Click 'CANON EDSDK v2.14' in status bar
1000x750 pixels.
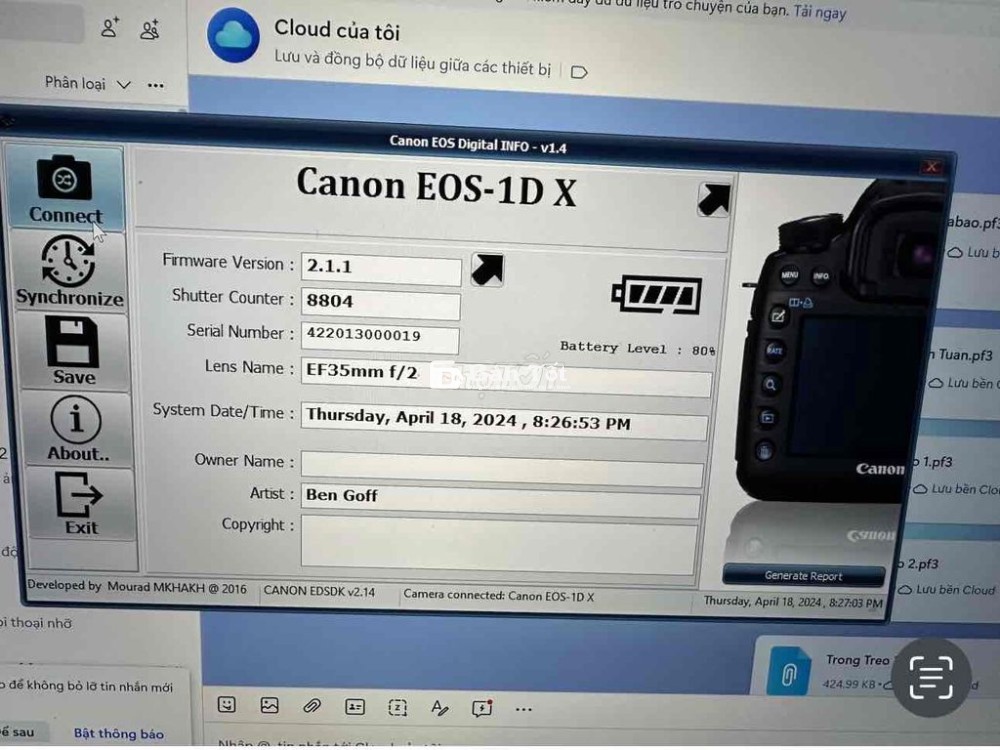click(x=319, y=591)
